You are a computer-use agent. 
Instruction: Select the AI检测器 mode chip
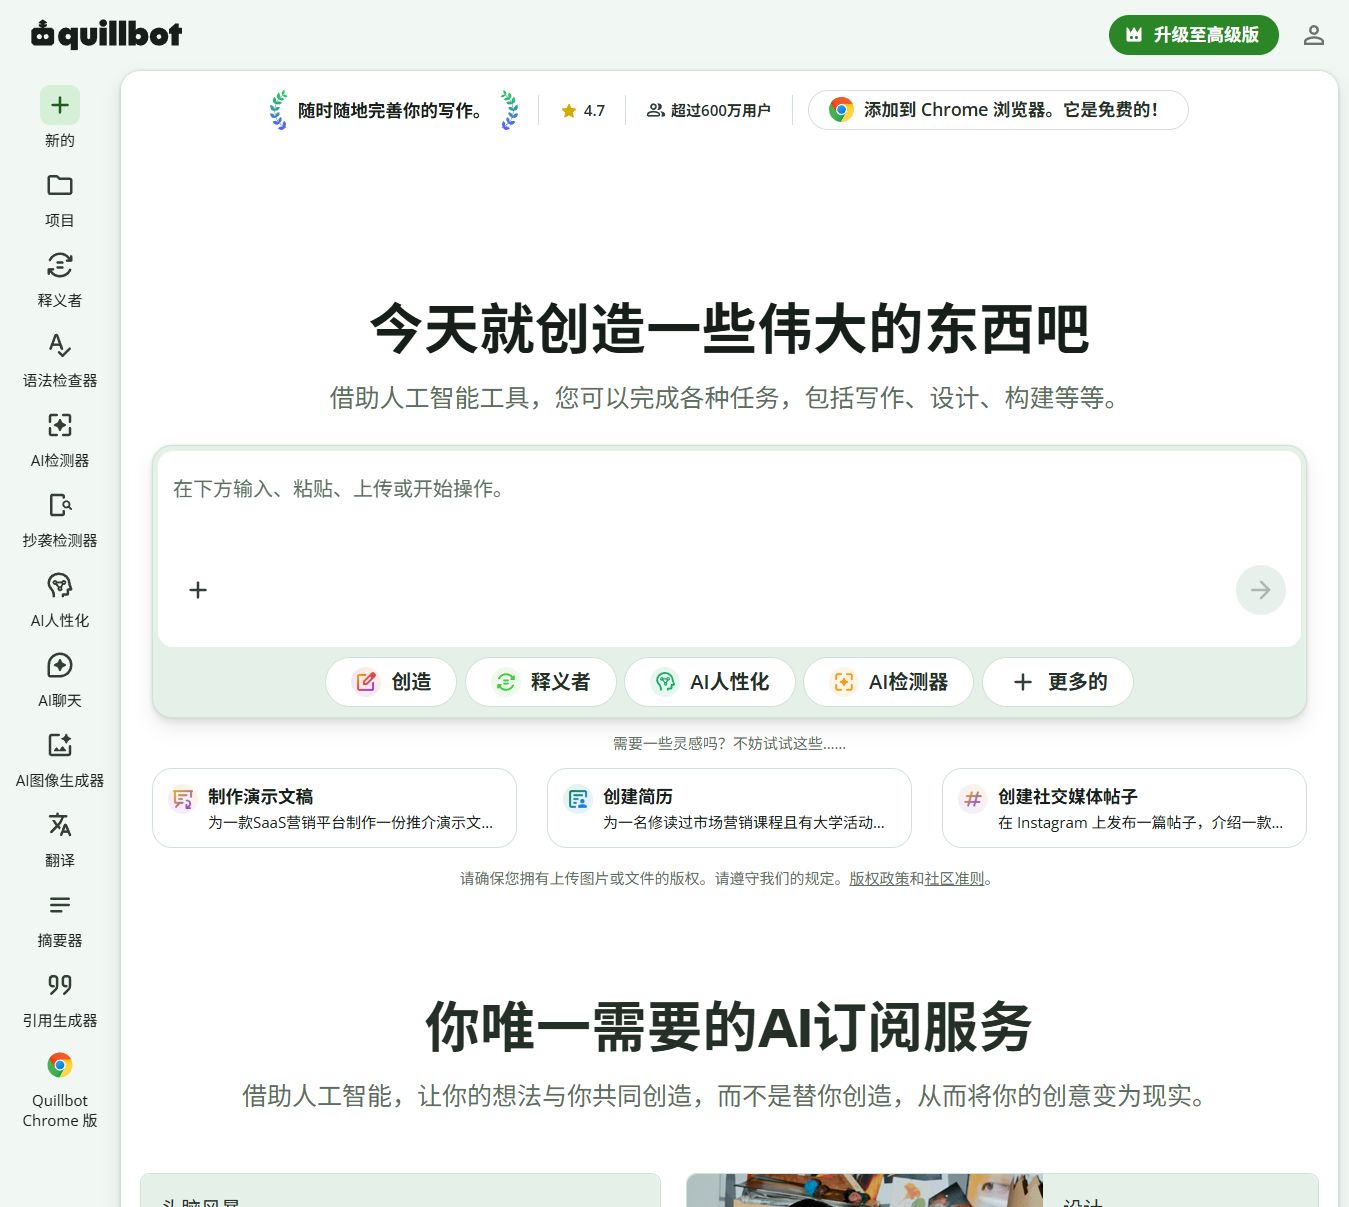[x=889, y=682]
